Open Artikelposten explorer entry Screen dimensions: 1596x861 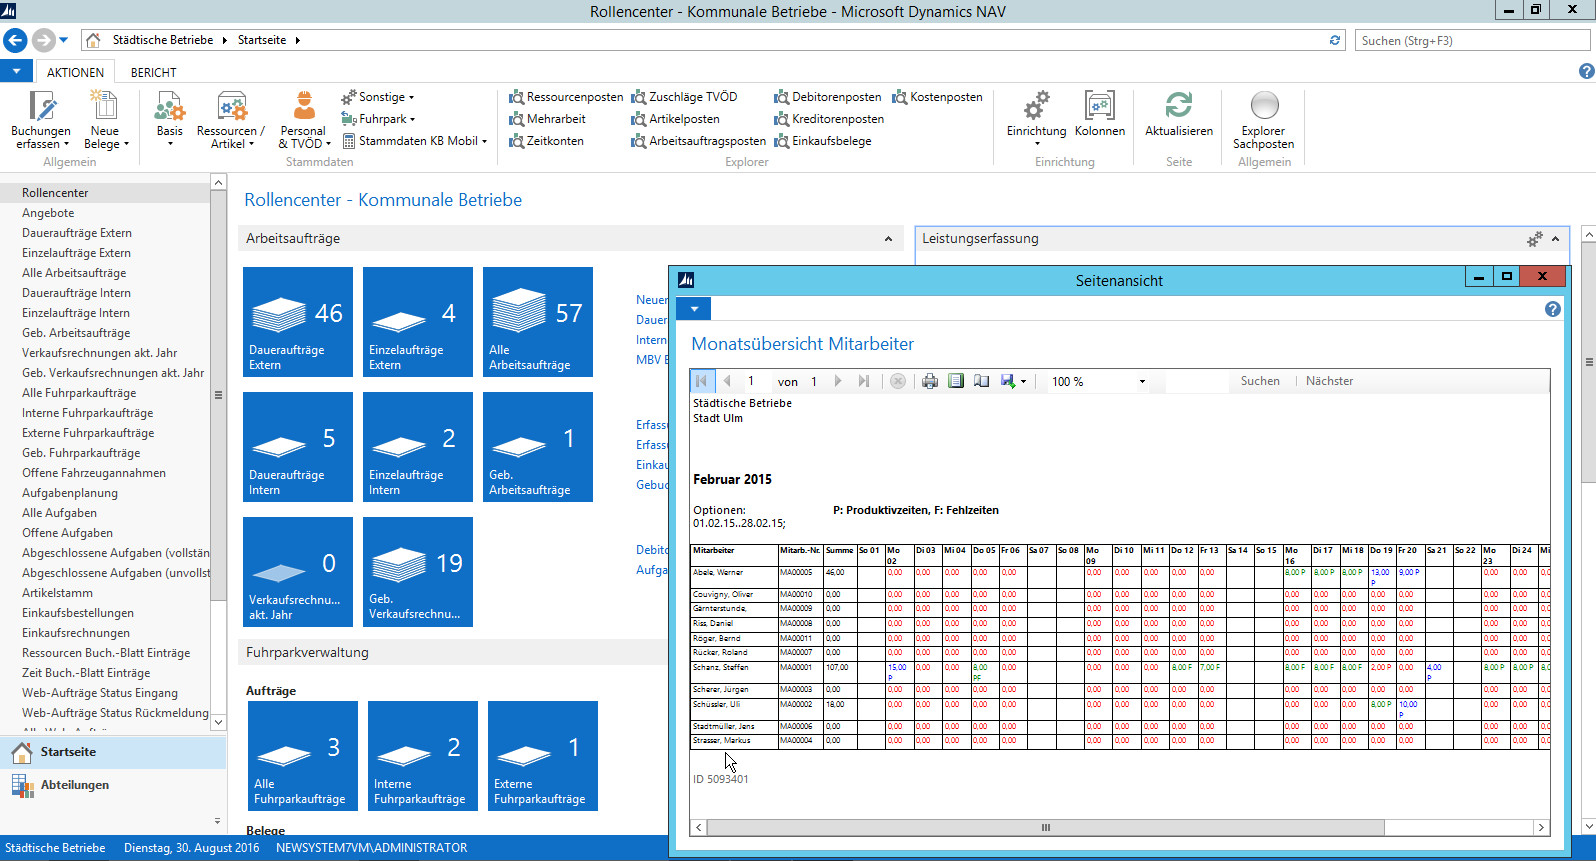point(675,119)
